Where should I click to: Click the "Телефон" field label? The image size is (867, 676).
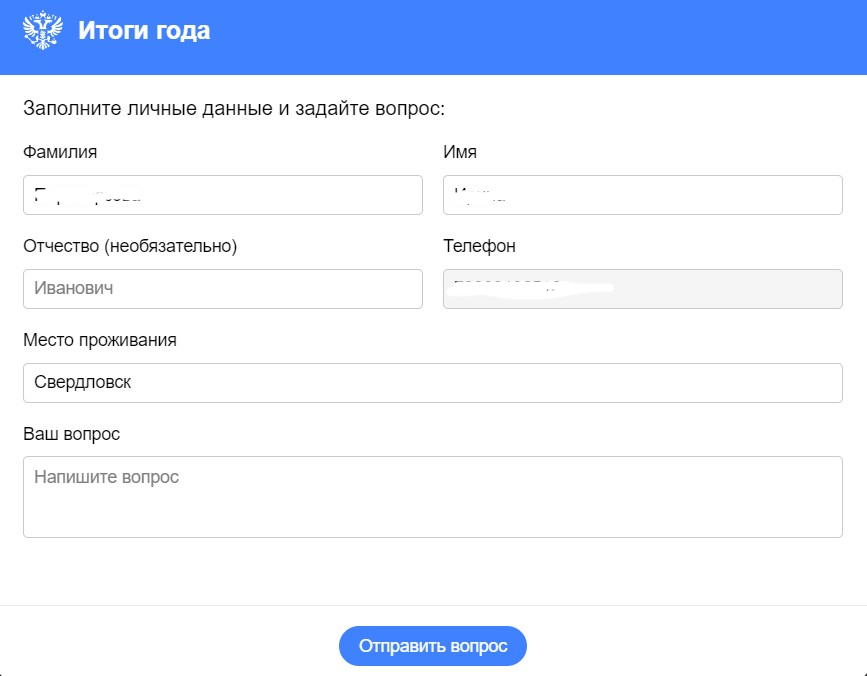click(479, 246)
